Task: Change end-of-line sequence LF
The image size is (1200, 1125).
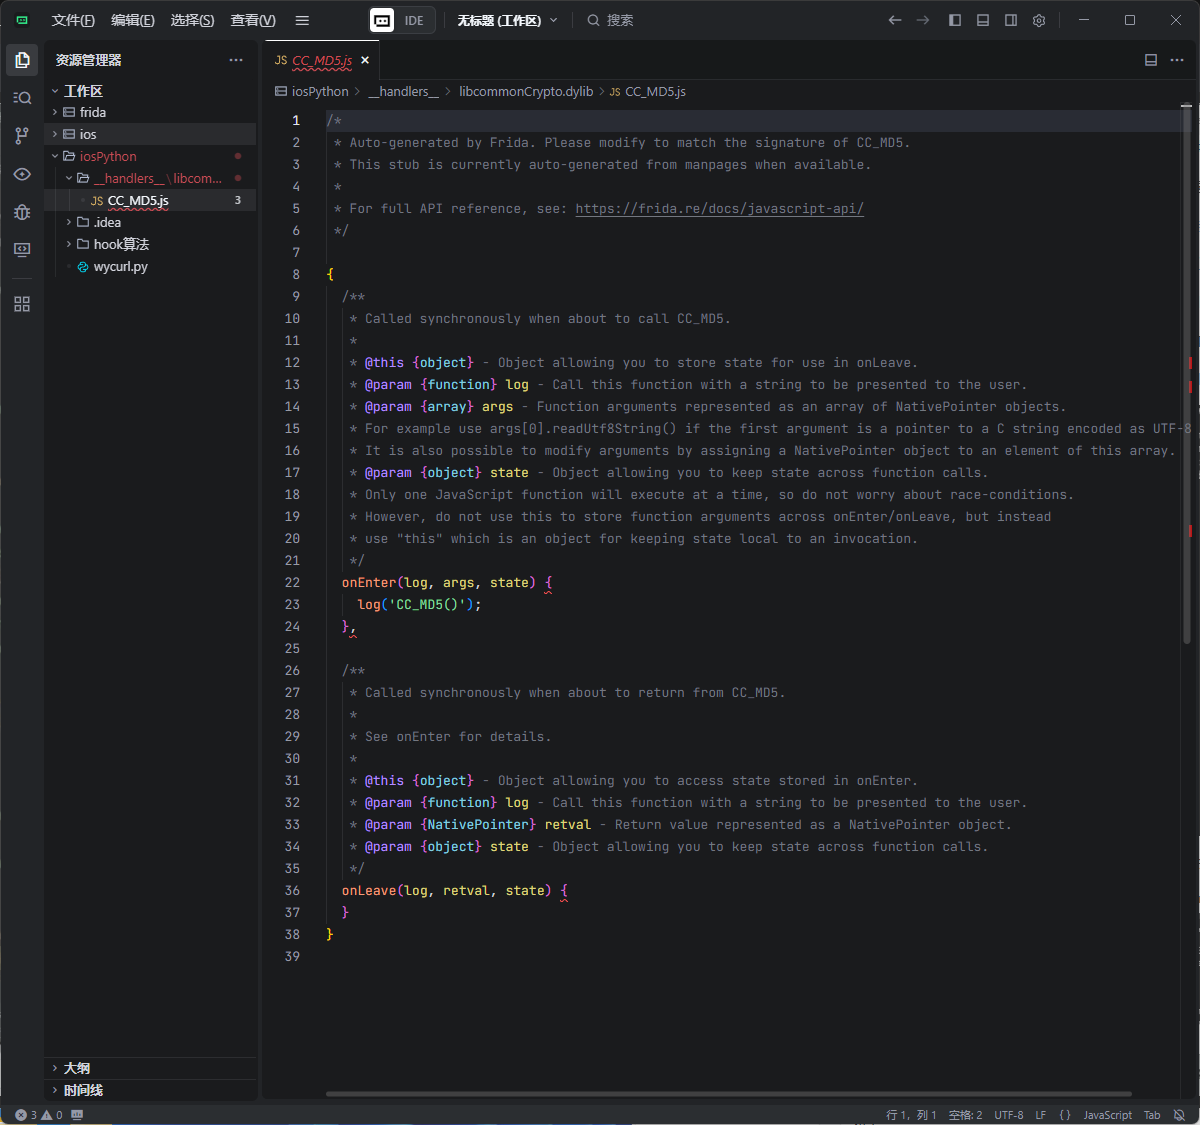Action: pyautogui.click(x=1040, y=1115)
